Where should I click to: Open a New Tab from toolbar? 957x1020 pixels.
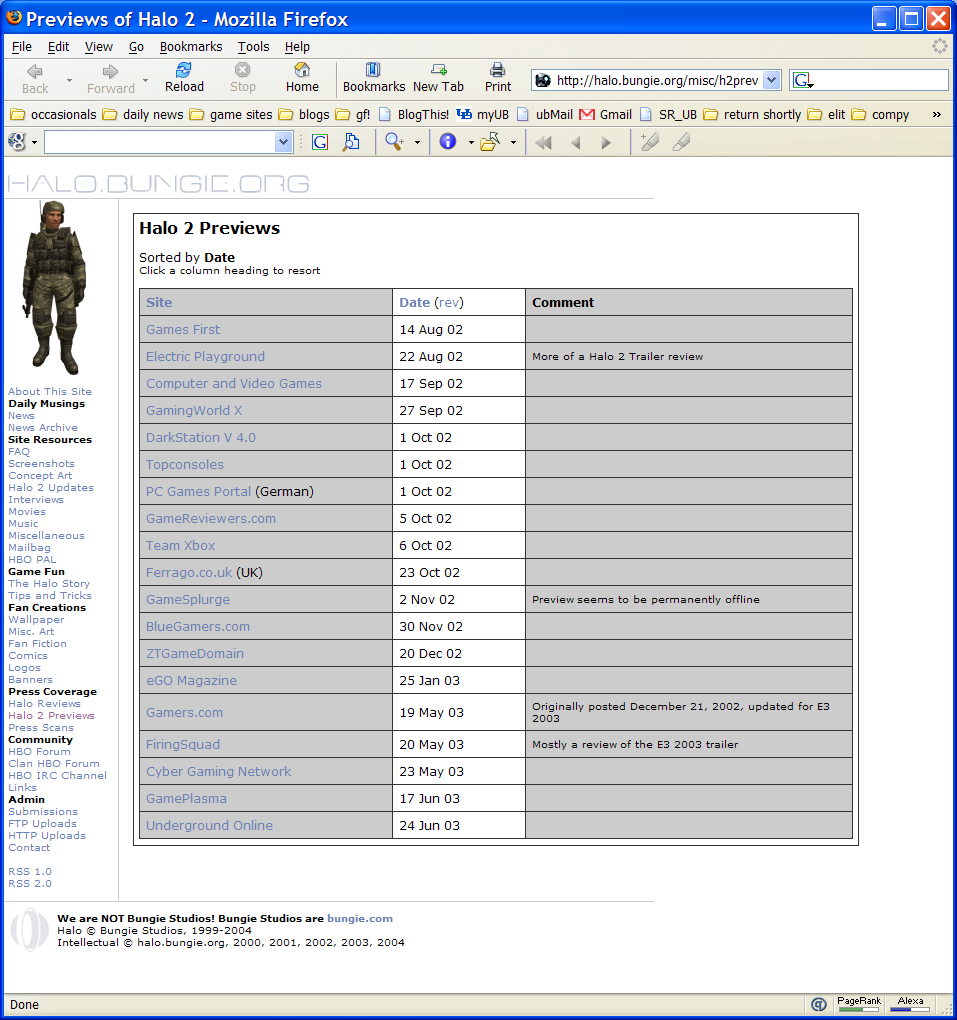[438, 77]
